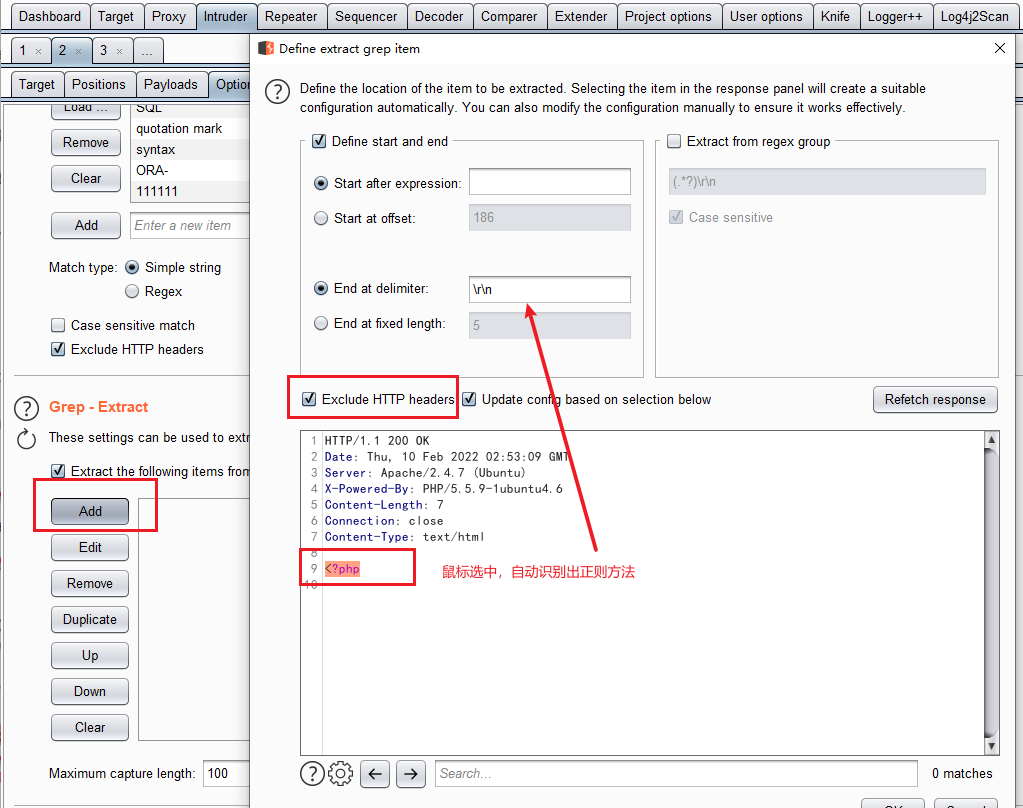Open help for the extract grep dialog
1023x808 pixels.
pos(277,92)
